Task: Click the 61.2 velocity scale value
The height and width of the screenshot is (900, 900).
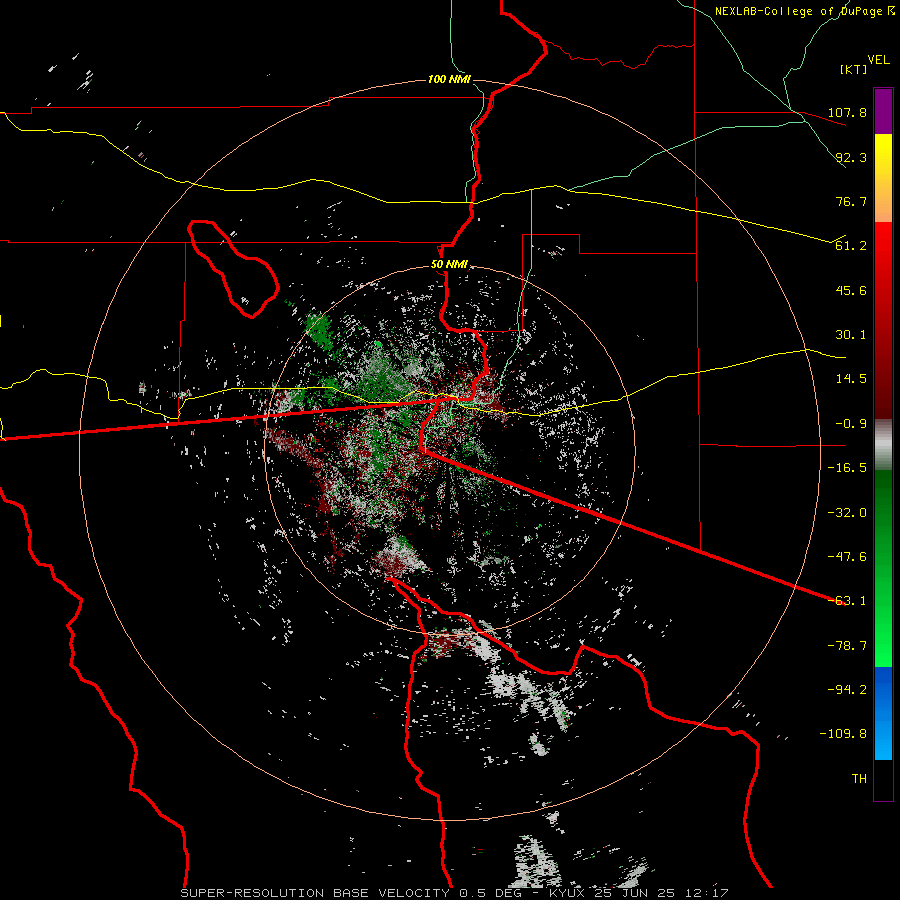Action: coord(851,246)
